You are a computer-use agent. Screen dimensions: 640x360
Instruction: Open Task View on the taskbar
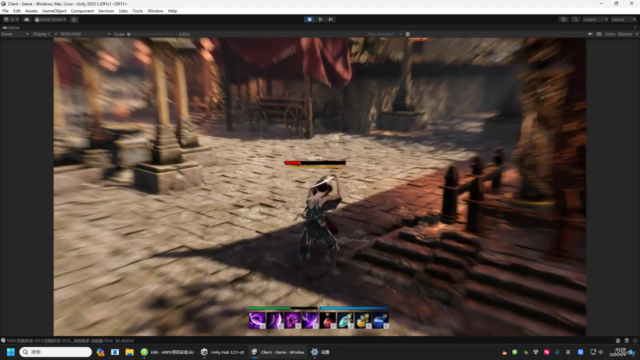[x=115, y=352]
